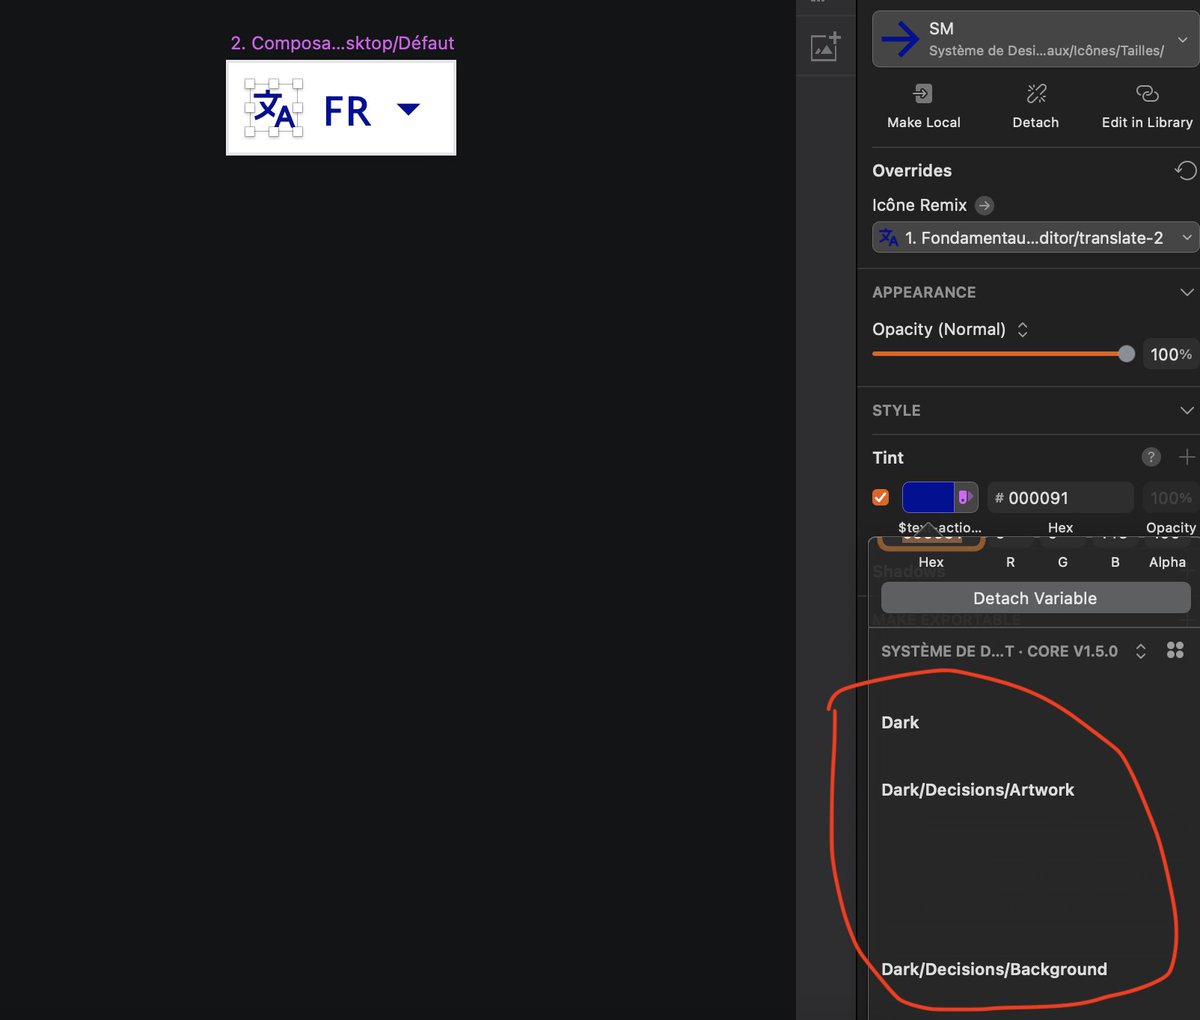This screenshot has height=1020, width=1200.
Task: Click the Dark color group heading
Action: (x=900, y=722)
